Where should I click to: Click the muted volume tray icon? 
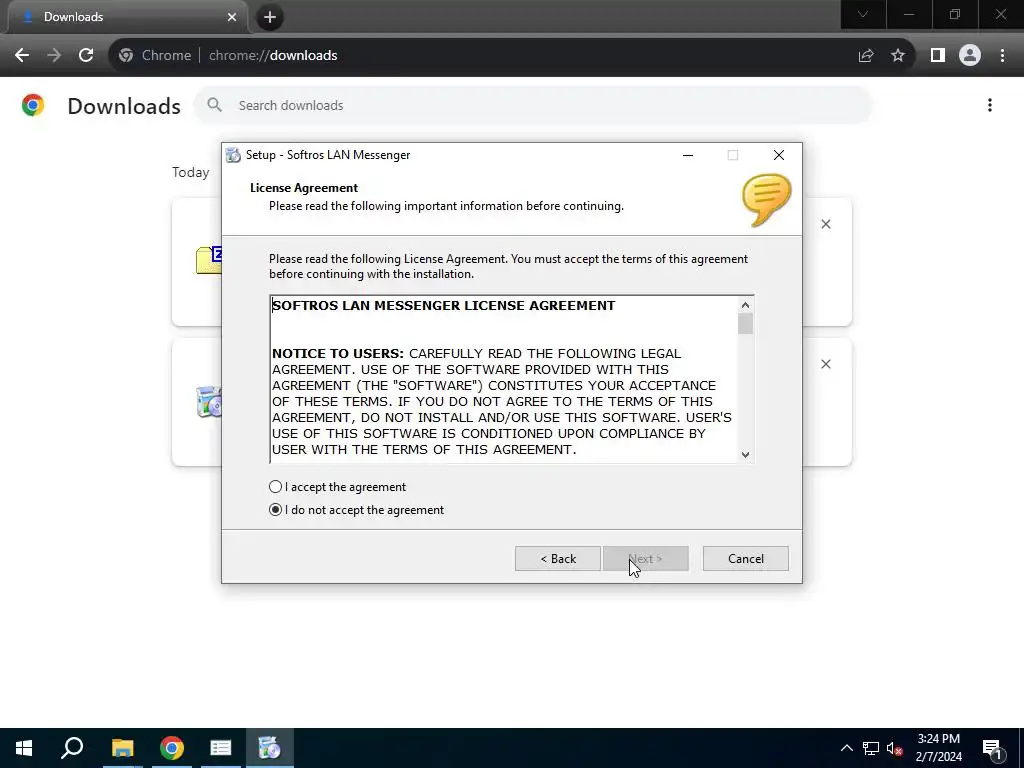point(894,748)
